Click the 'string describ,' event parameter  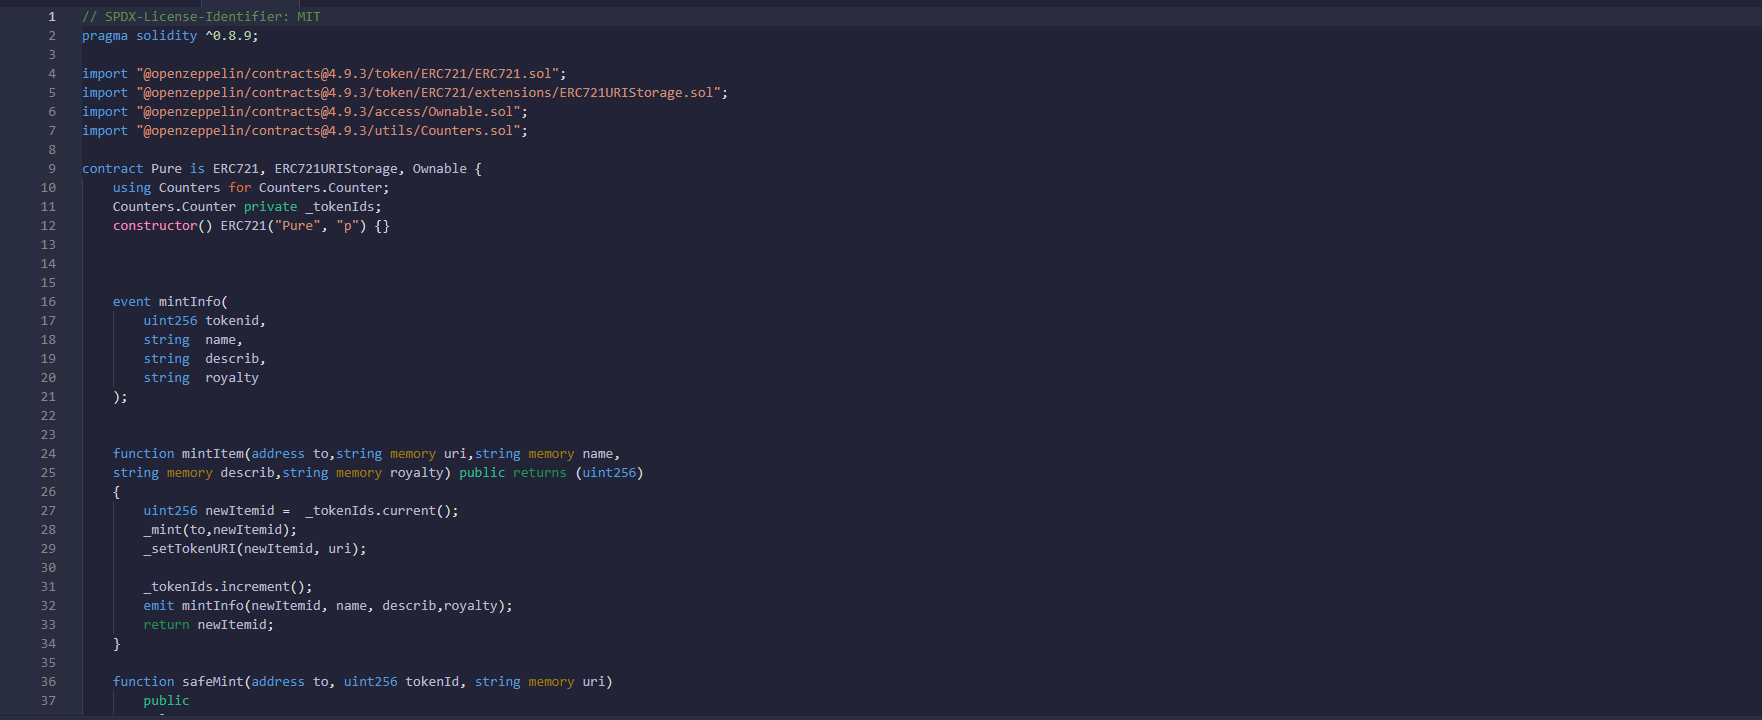point(204,358)
